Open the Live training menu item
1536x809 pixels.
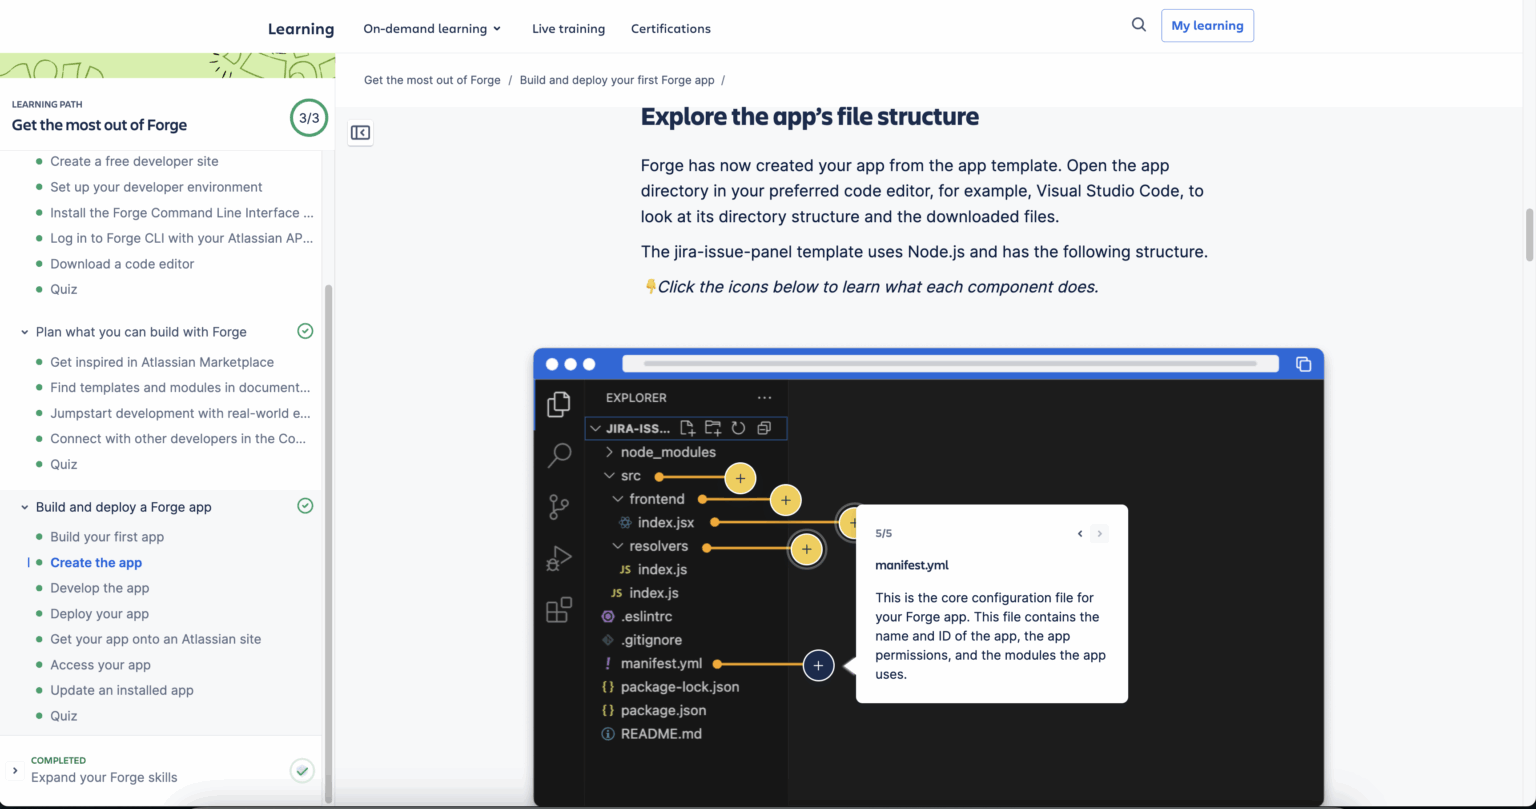(x=568, y=28)
